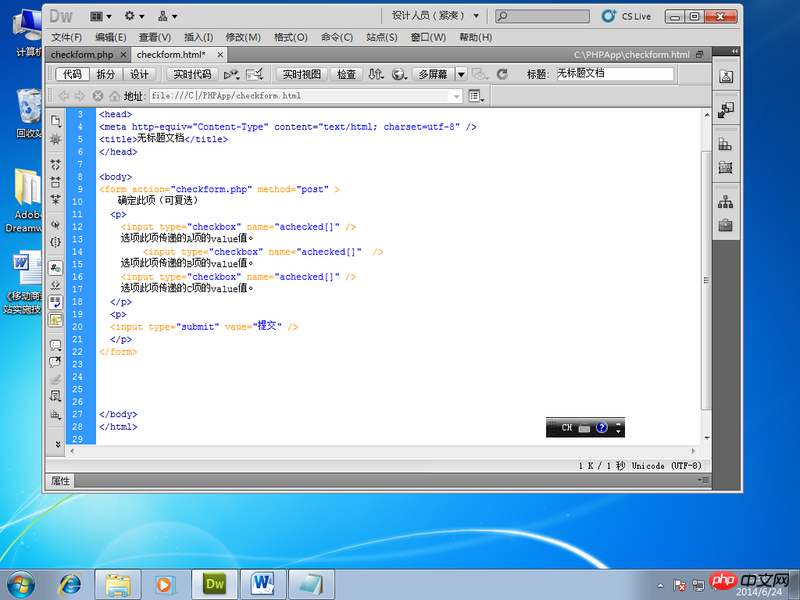Viewport: 800px width, 600px height.
Task: Select parent tag with coding toolbar icon
Action: click(56, 224)
